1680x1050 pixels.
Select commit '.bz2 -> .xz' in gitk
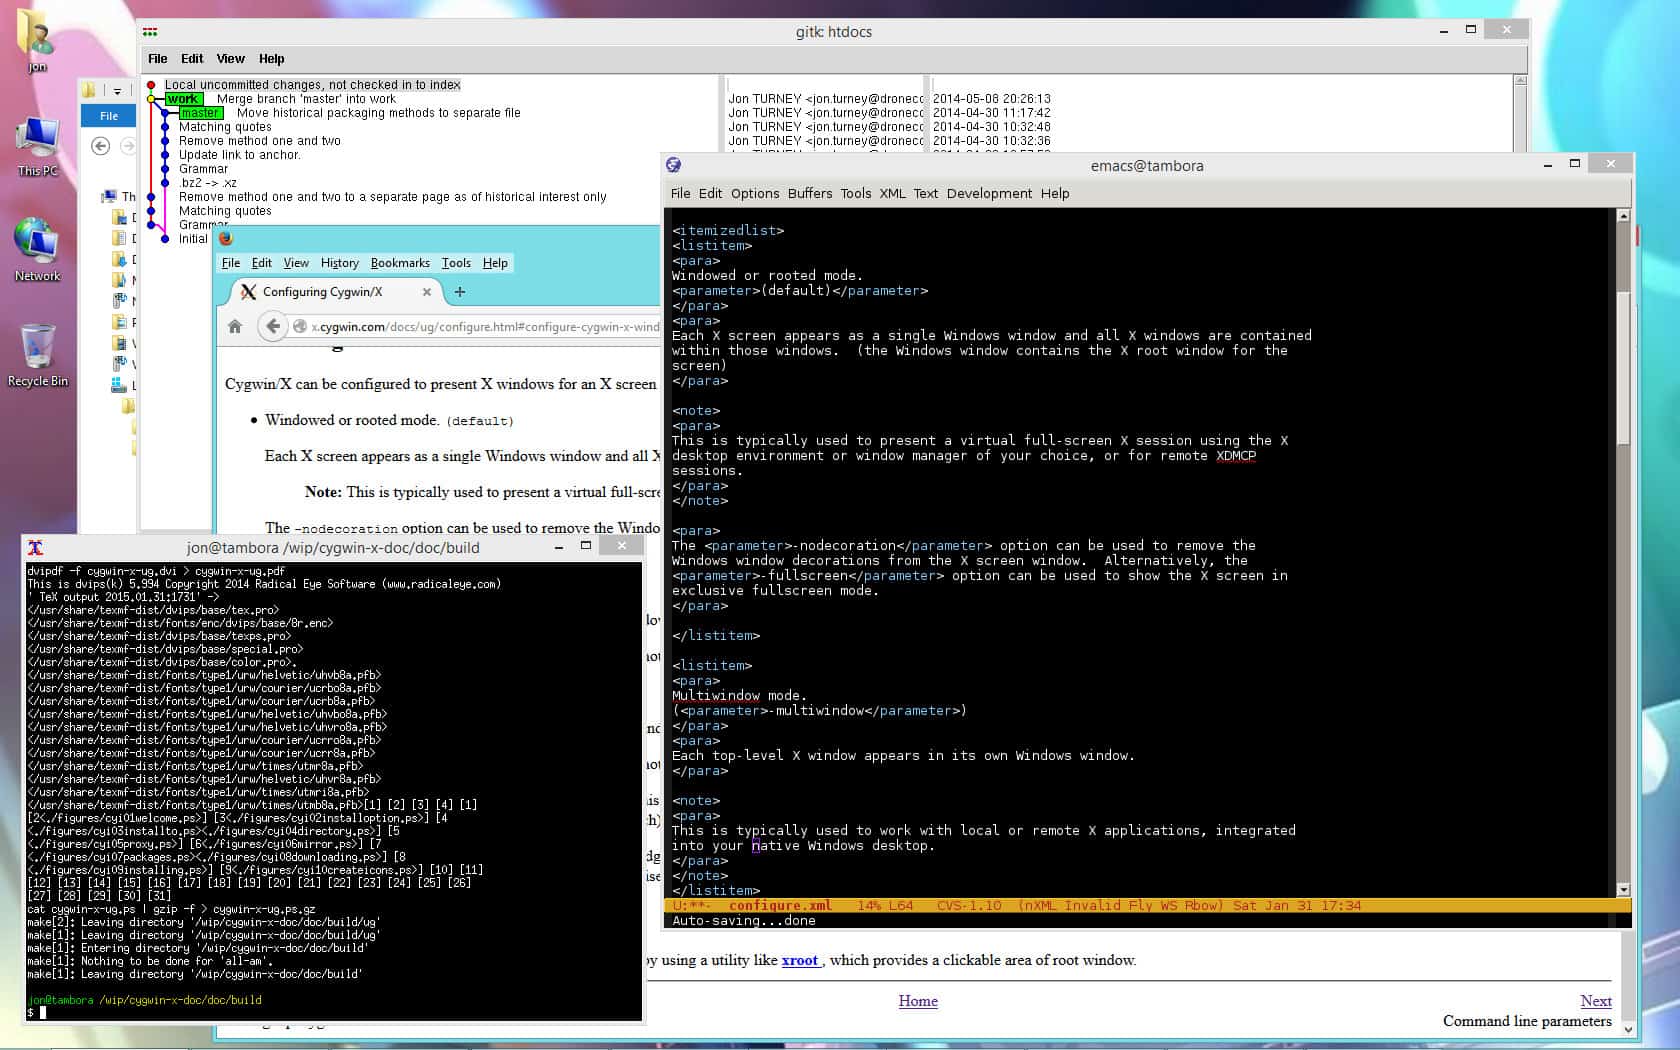click(x=208, y=183)
